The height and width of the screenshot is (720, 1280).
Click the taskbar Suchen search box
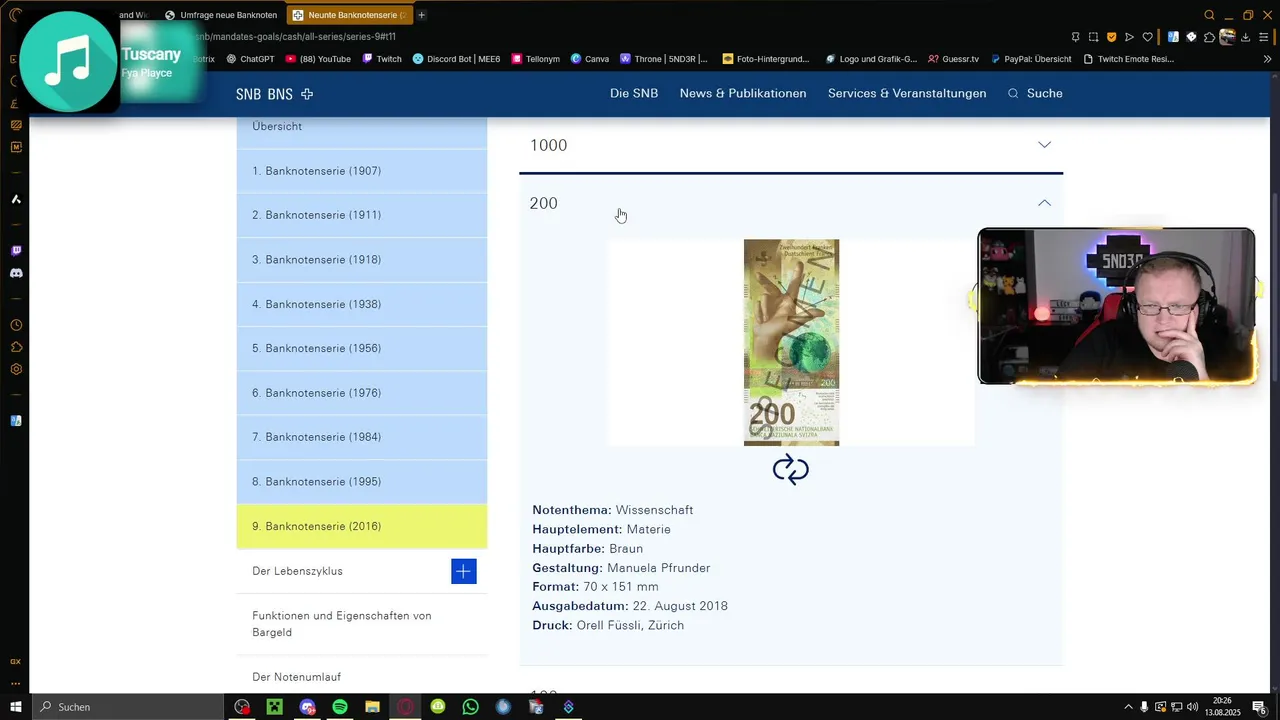pos(128,707)
